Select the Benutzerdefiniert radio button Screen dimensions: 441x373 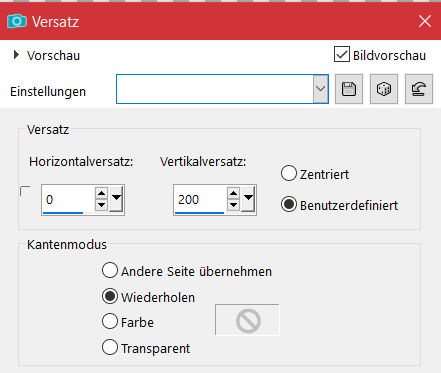coord(289,204)
